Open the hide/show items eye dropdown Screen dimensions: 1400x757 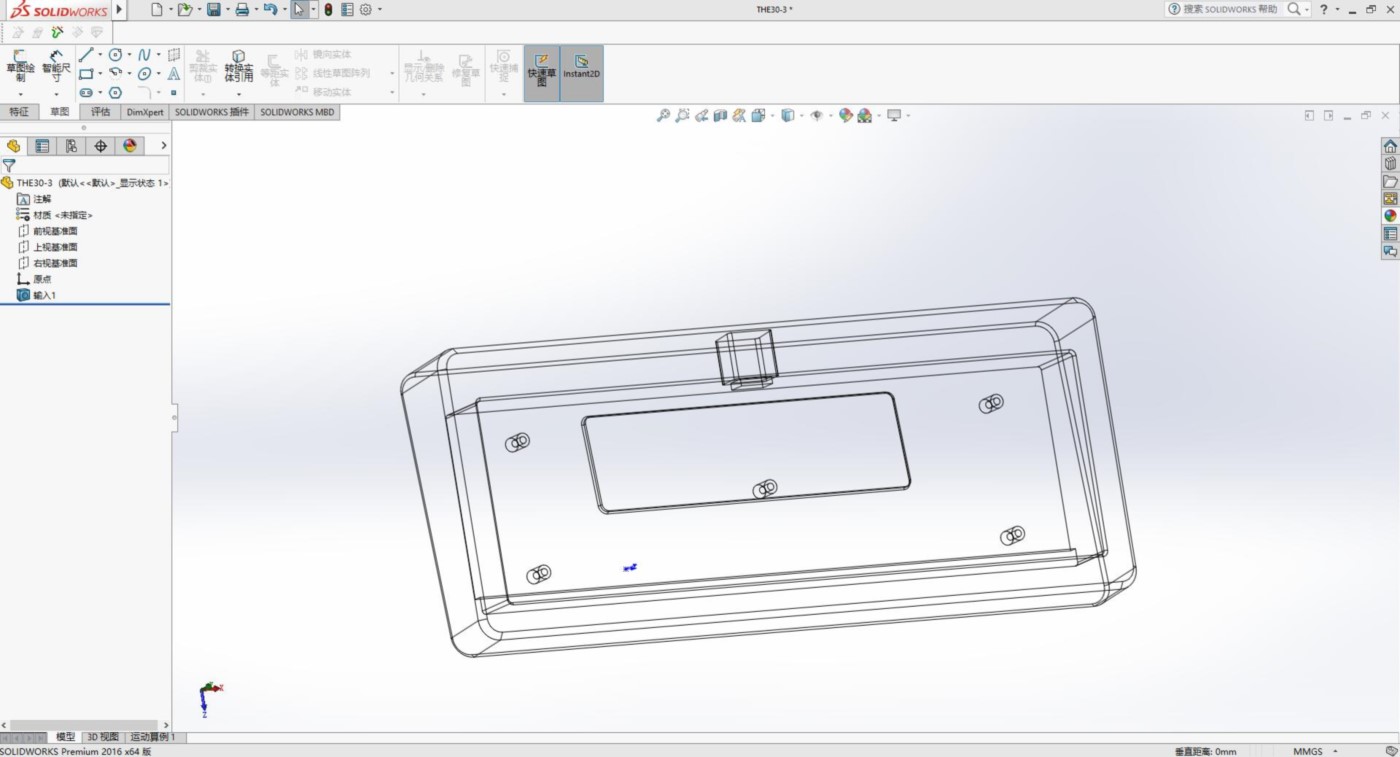[x=830, y=116]
